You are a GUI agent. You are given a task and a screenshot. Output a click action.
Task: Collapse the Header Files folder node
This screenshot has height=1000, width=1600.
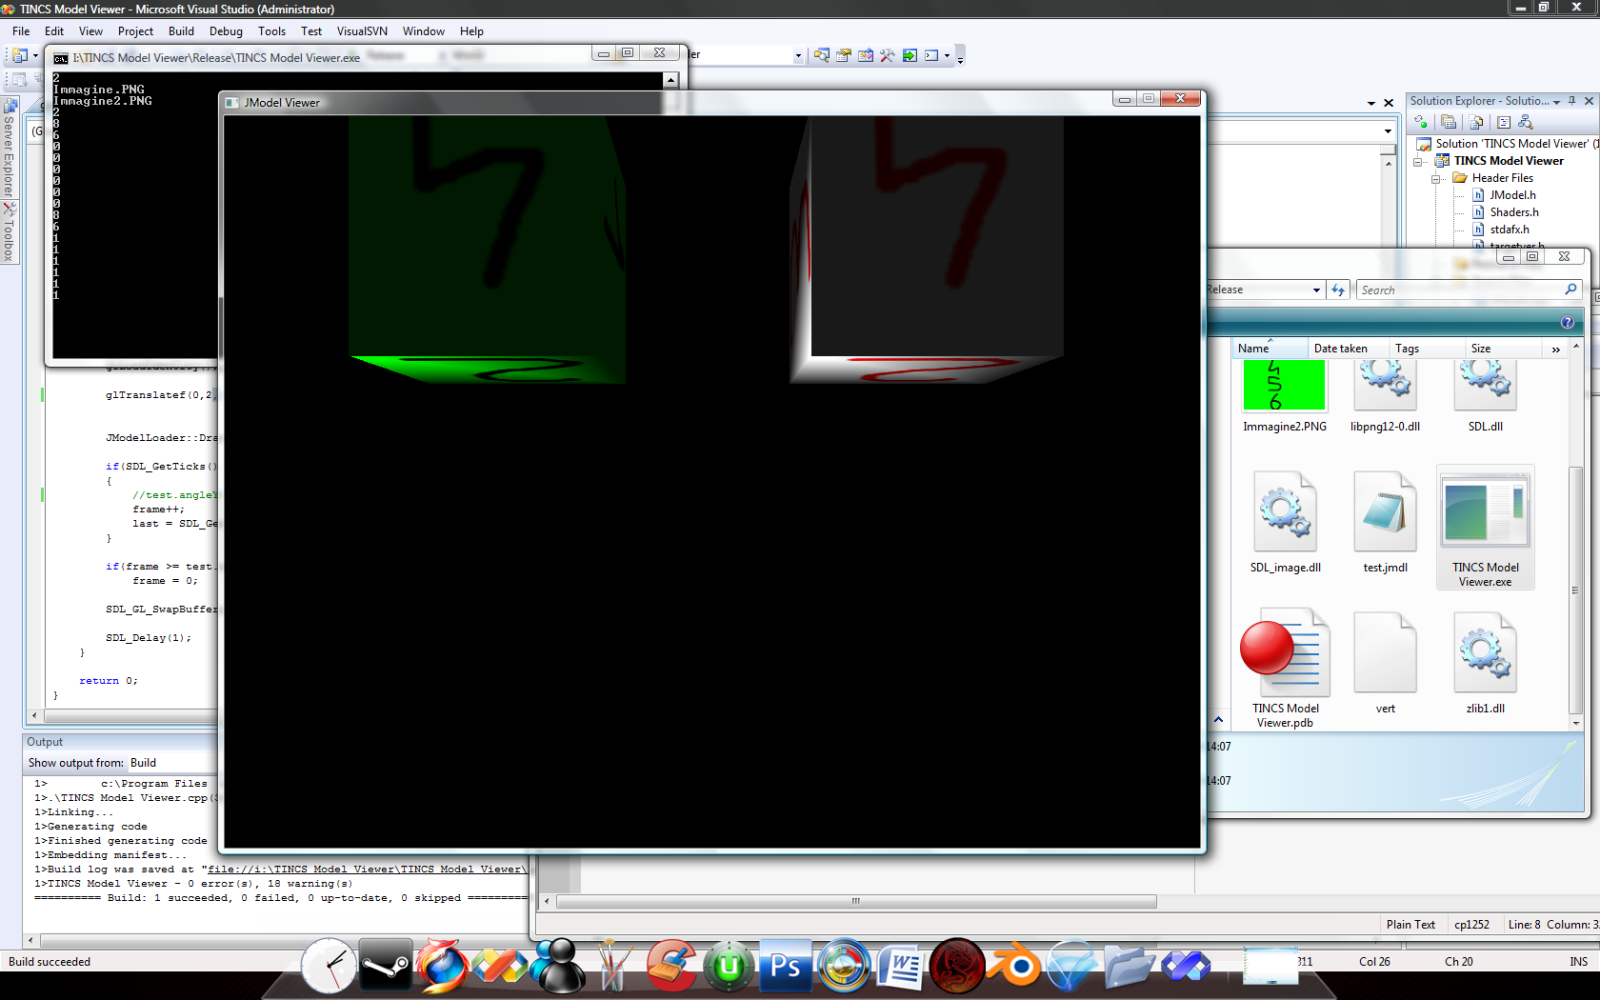pyautogui.click(x=1436, y=179)
